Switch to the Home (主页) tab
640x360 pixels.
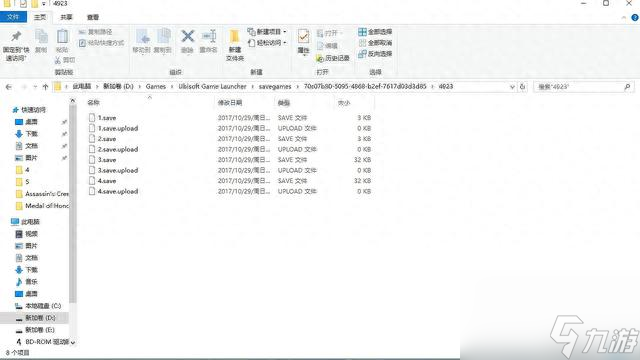point(40,17)
